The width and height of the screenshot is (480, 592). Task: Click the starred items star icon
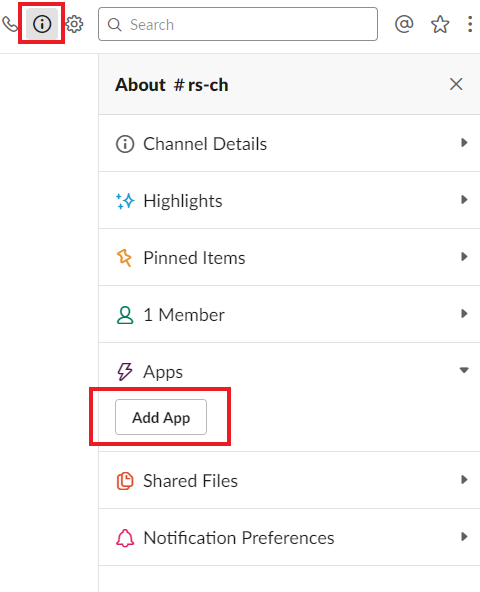440,25
